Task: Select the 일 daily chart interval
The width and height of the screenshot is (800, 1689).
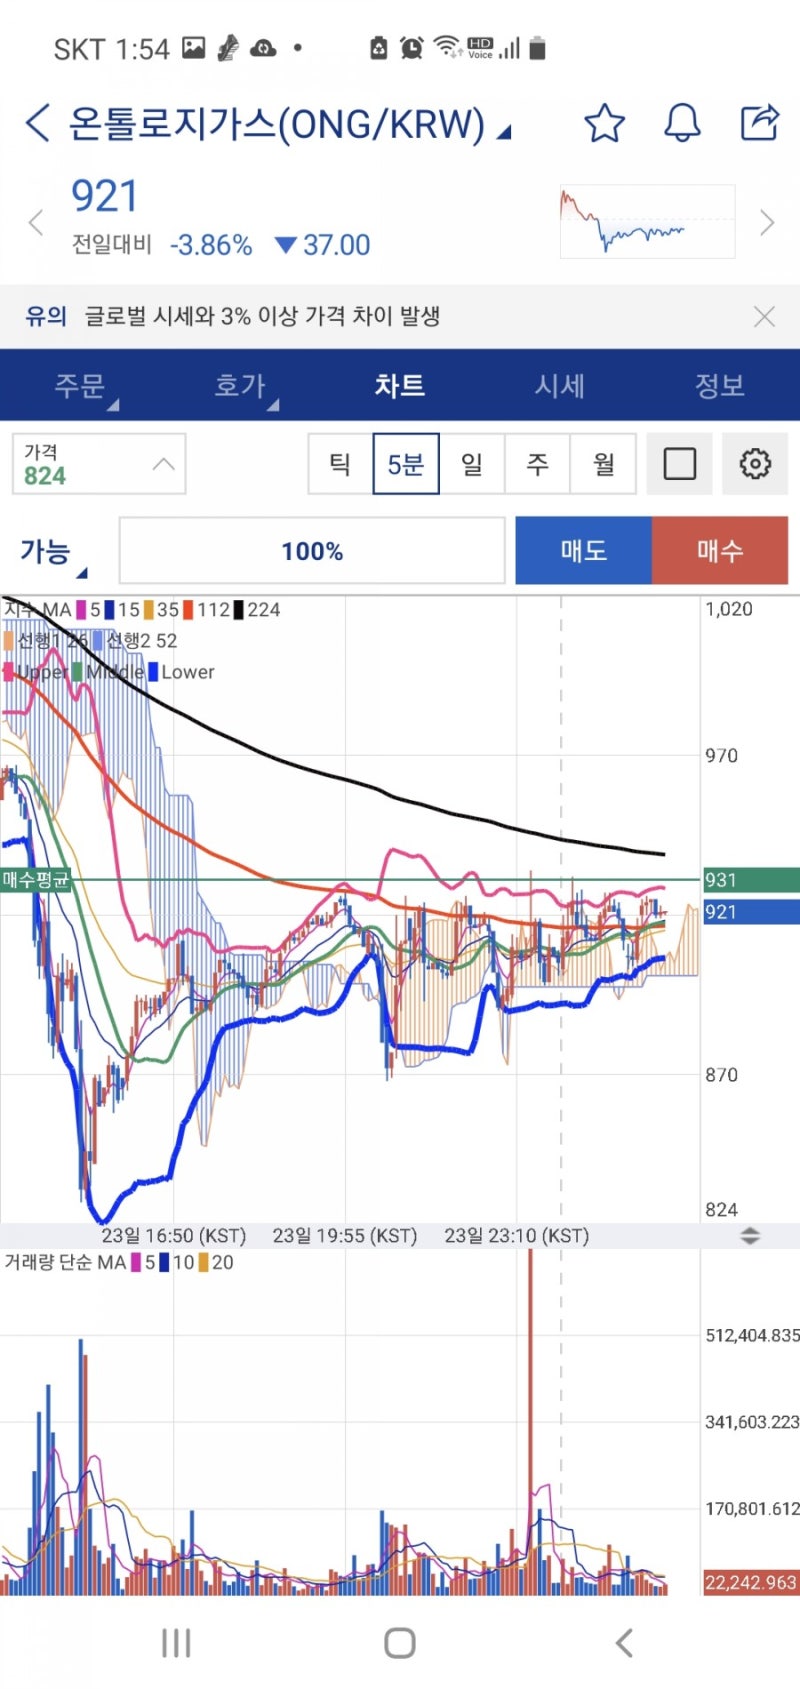Action: click(472, 464)
